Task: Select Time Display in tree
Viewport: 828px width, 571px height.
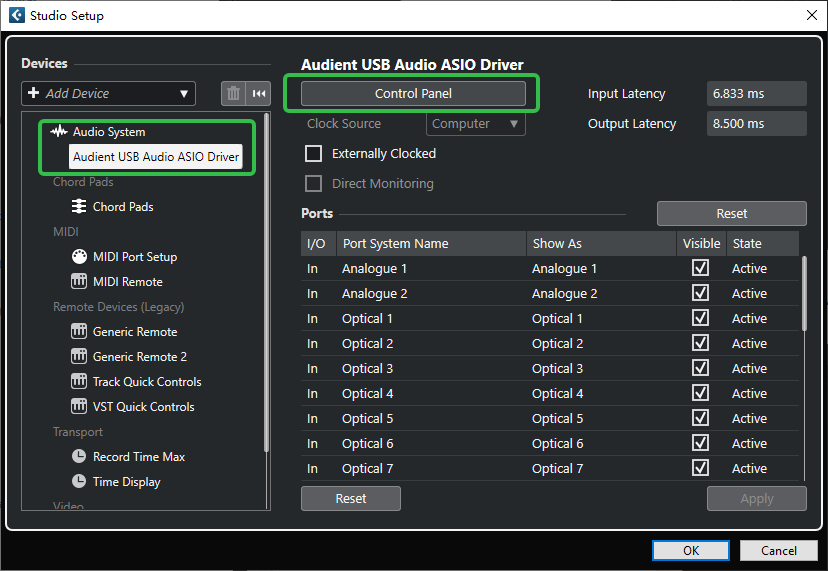Action: [x=127, y=482]
